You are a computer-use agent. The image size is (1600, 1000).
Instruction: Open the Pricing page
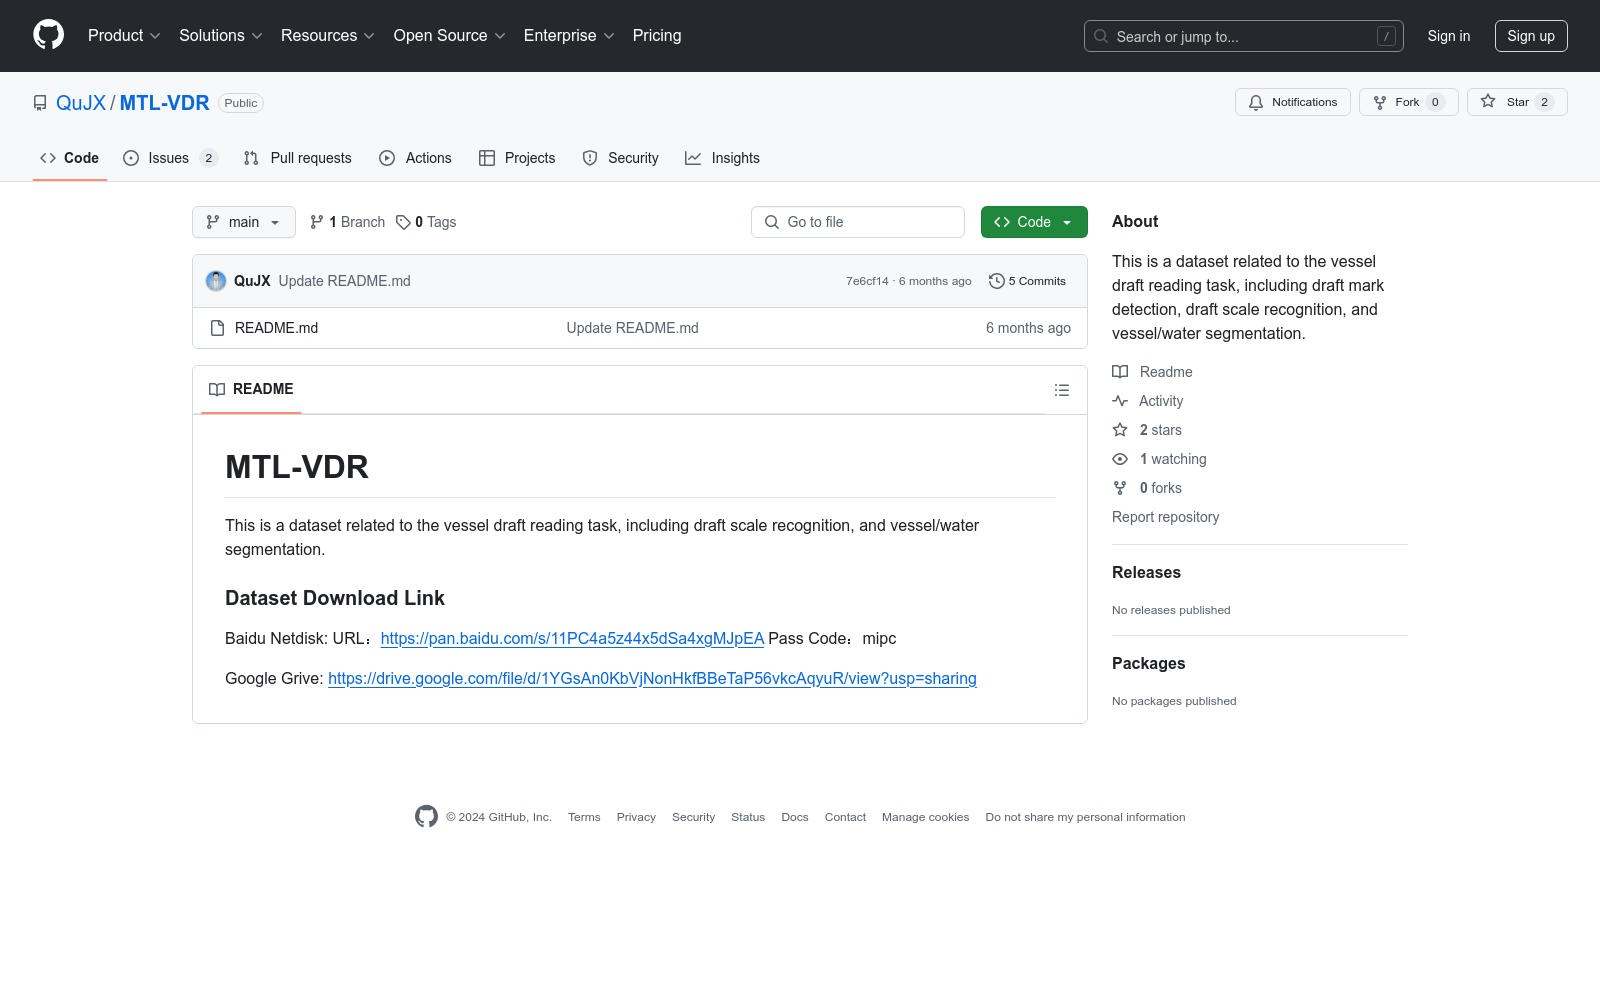(657, 36)
